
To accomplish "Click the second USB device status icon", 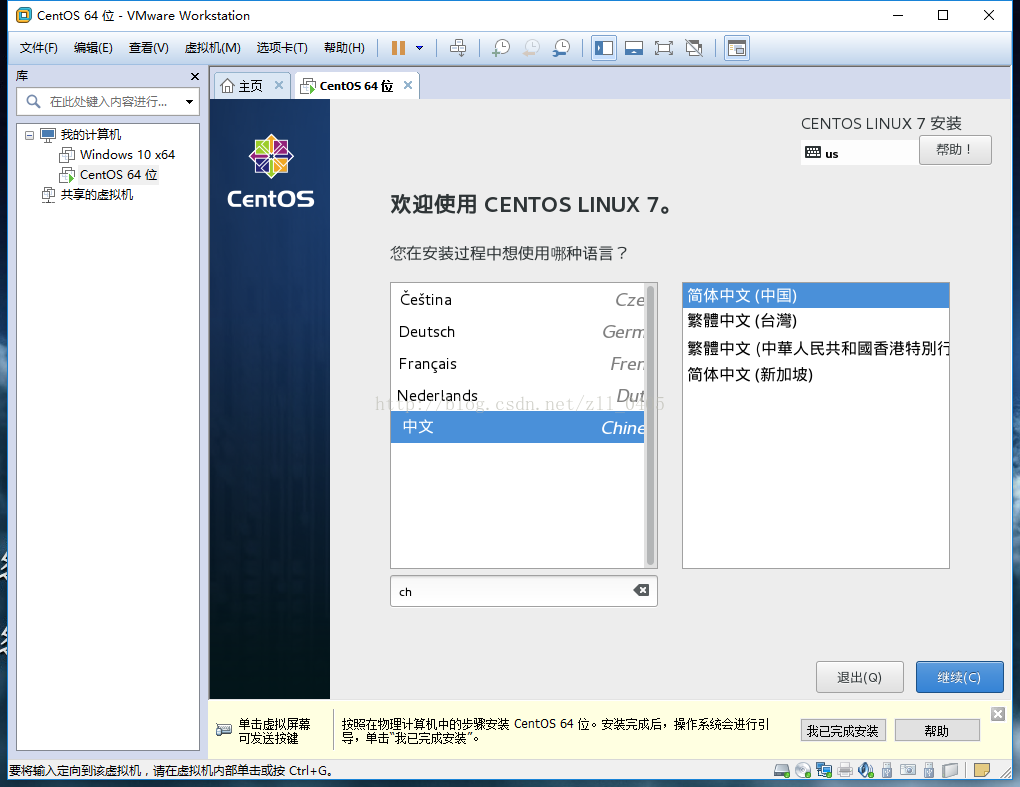I will coord(929,771).
